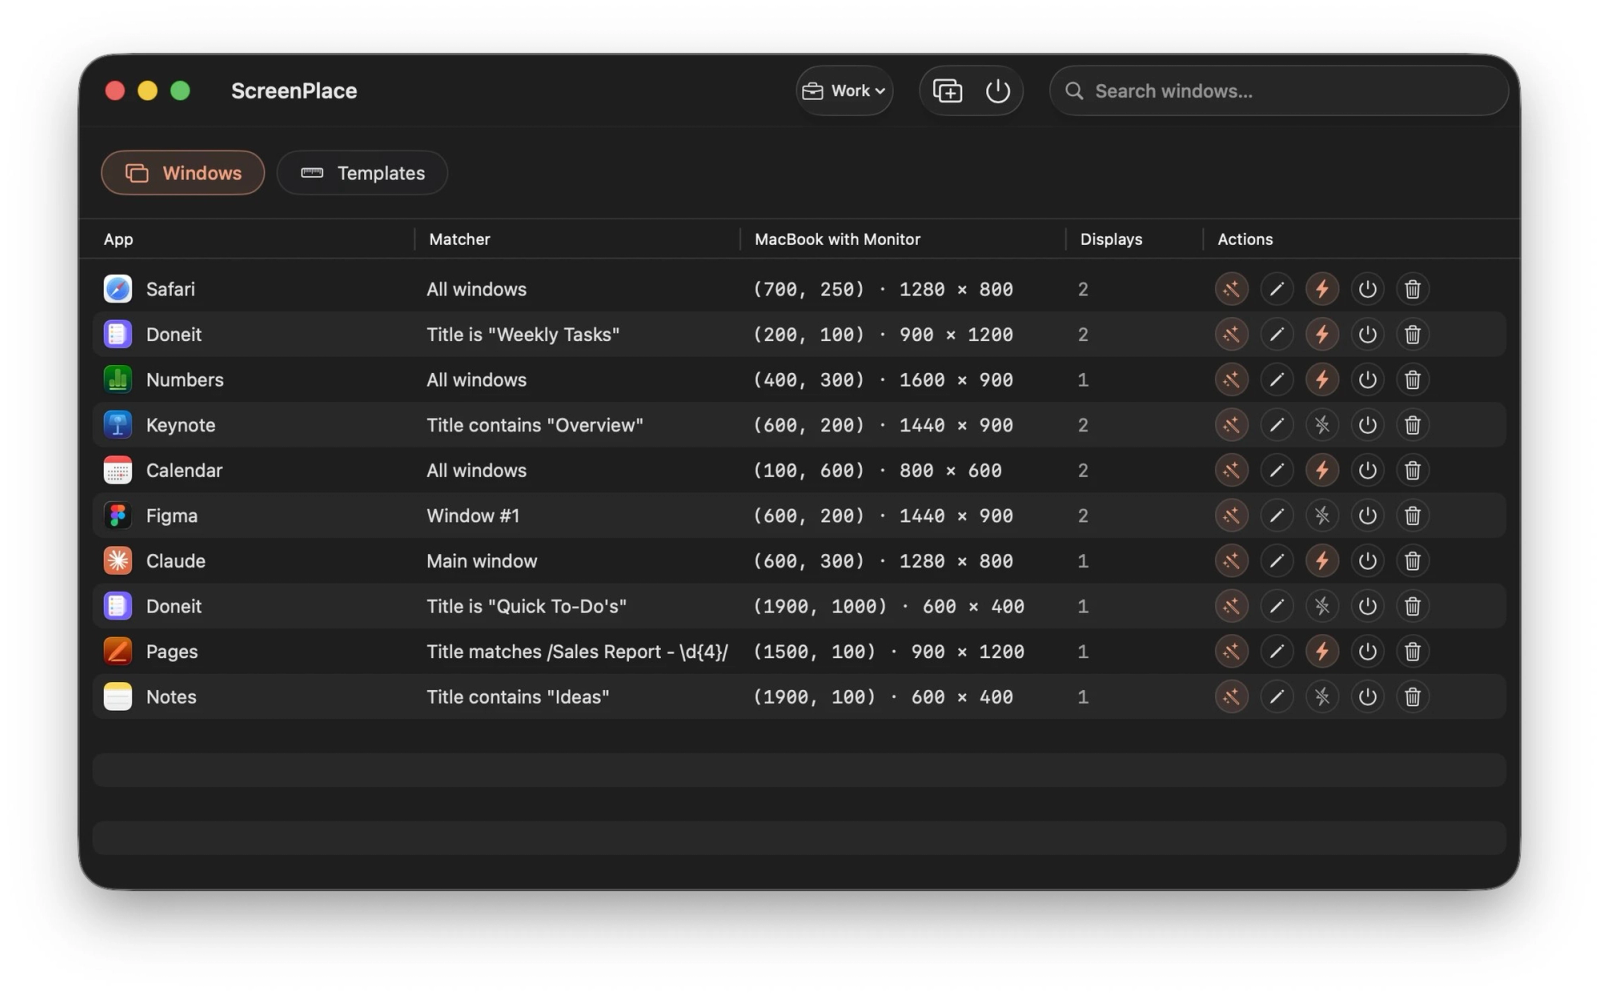Click the pencil icon in Claude row
Viewport: 1600px width, 995px height.
click(1276, 561)
